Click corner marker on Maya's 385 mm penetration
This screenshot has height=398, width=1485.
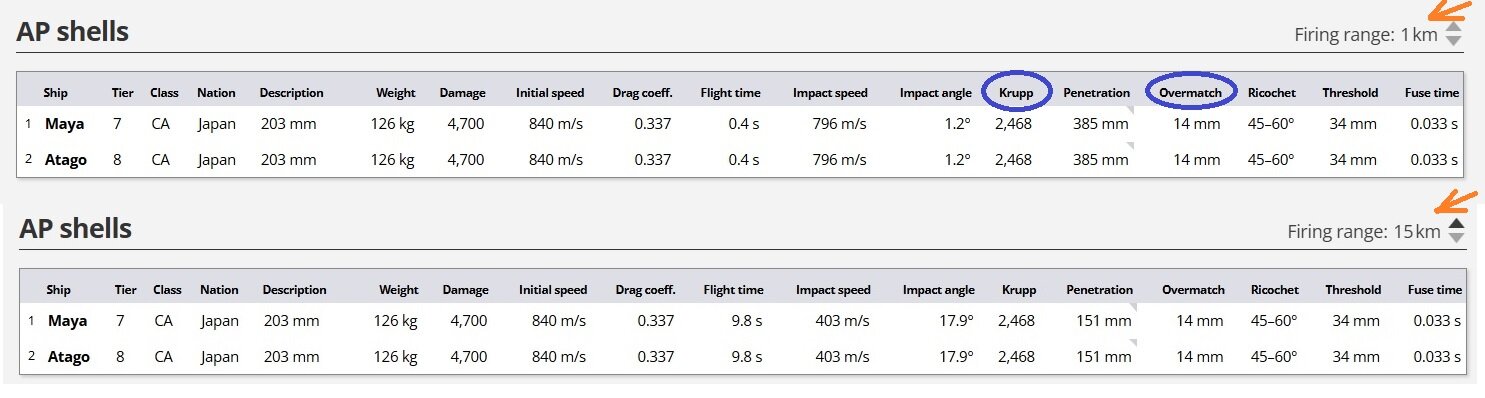1131,111
